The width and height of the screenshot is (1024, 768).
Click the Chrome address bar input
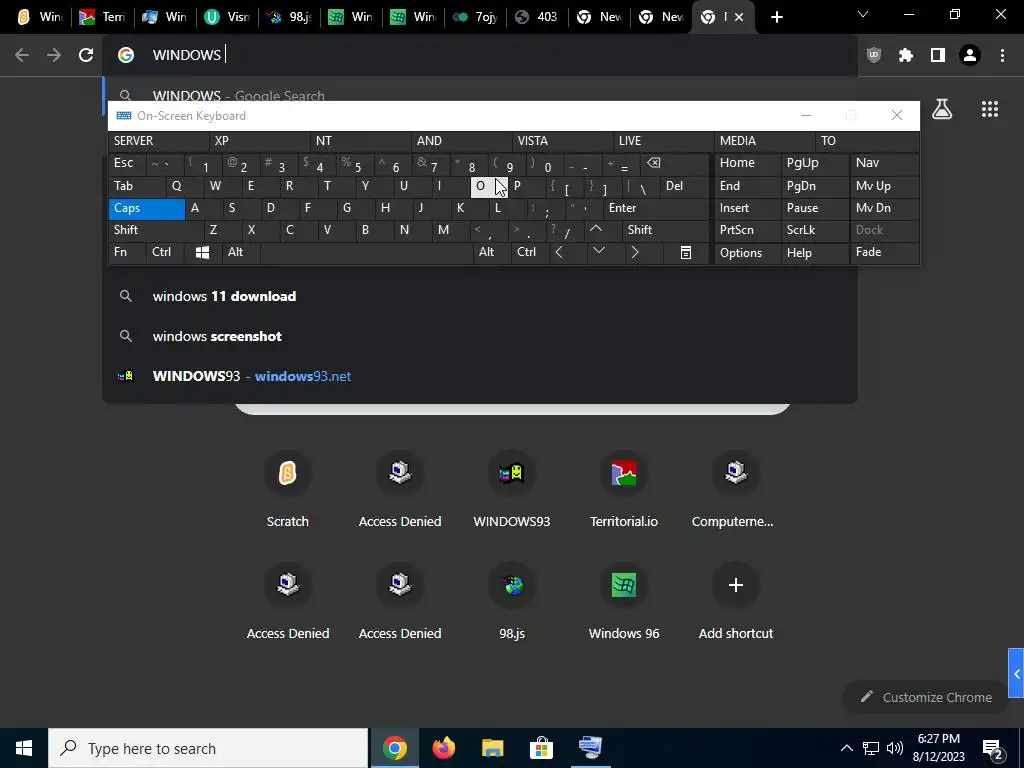coord(480,55)
